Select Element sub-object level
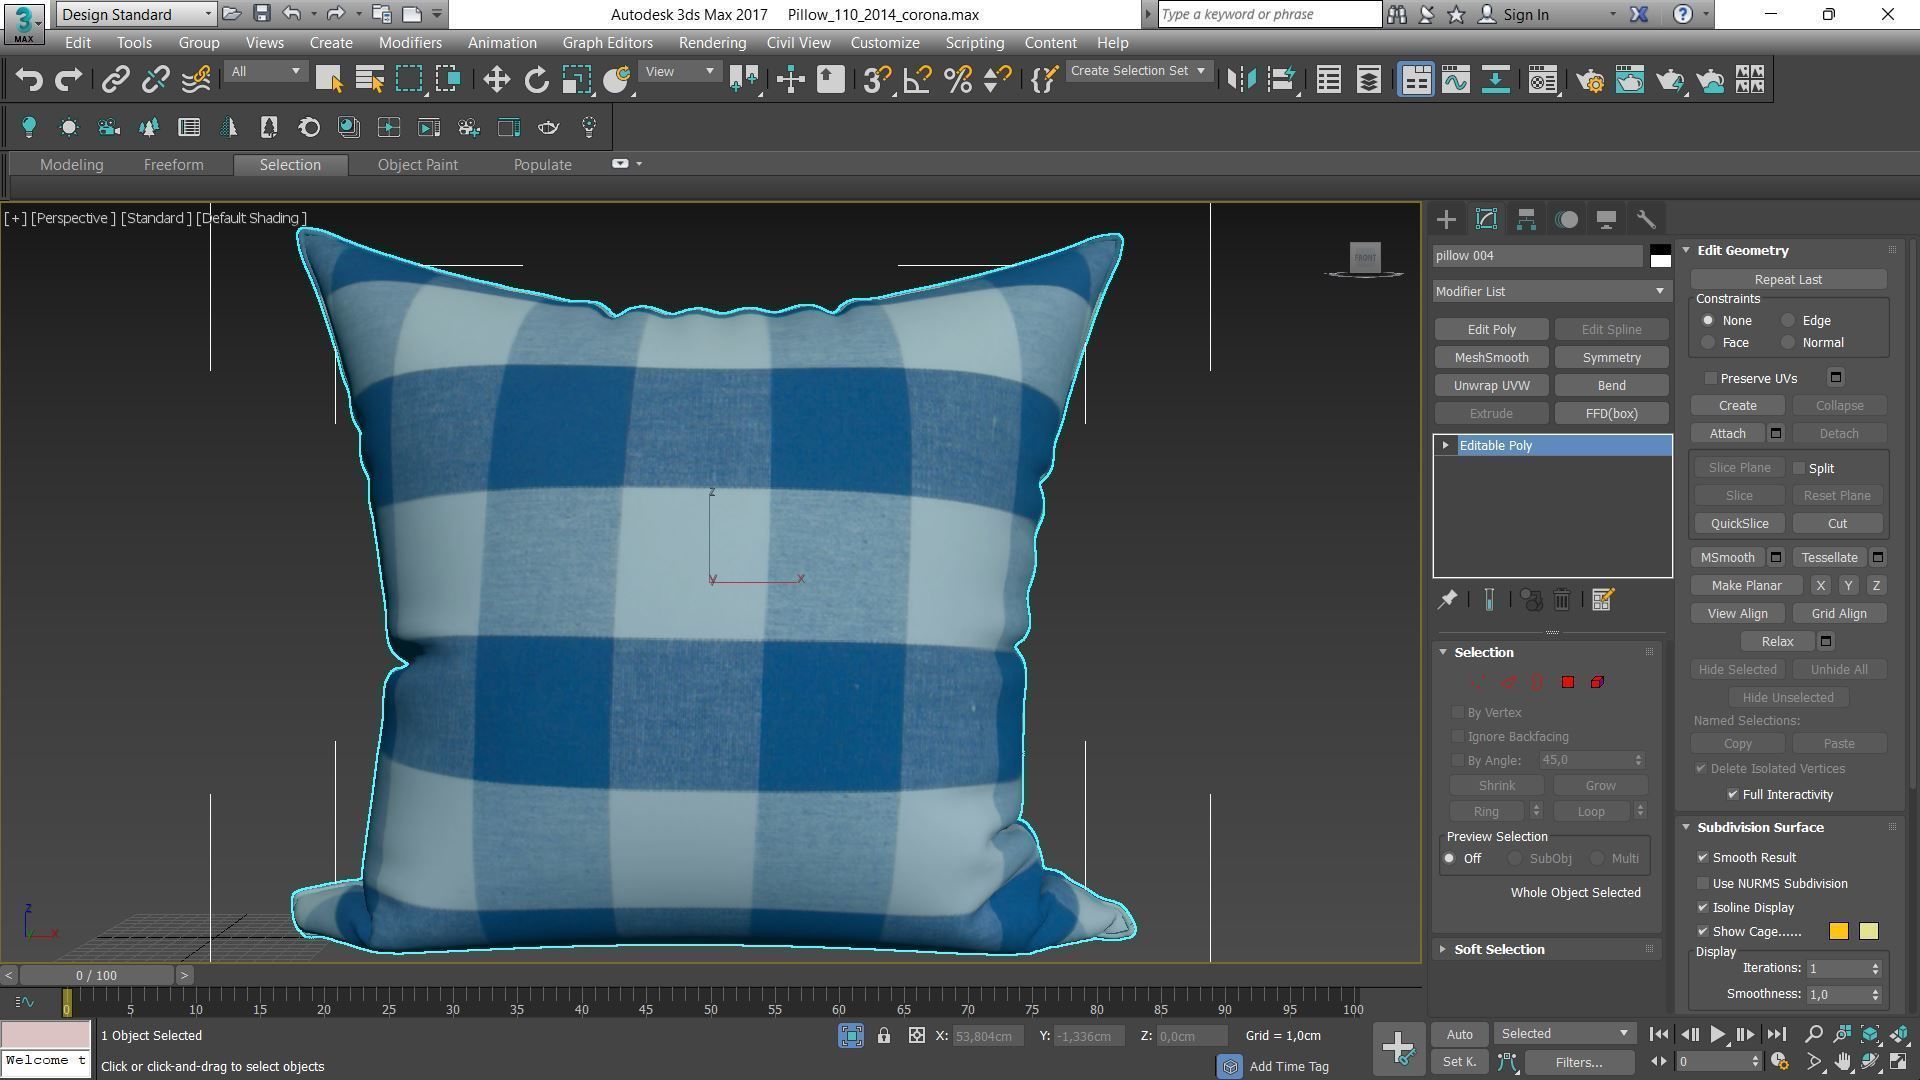The image size is (1920, 1080). 1597,682
